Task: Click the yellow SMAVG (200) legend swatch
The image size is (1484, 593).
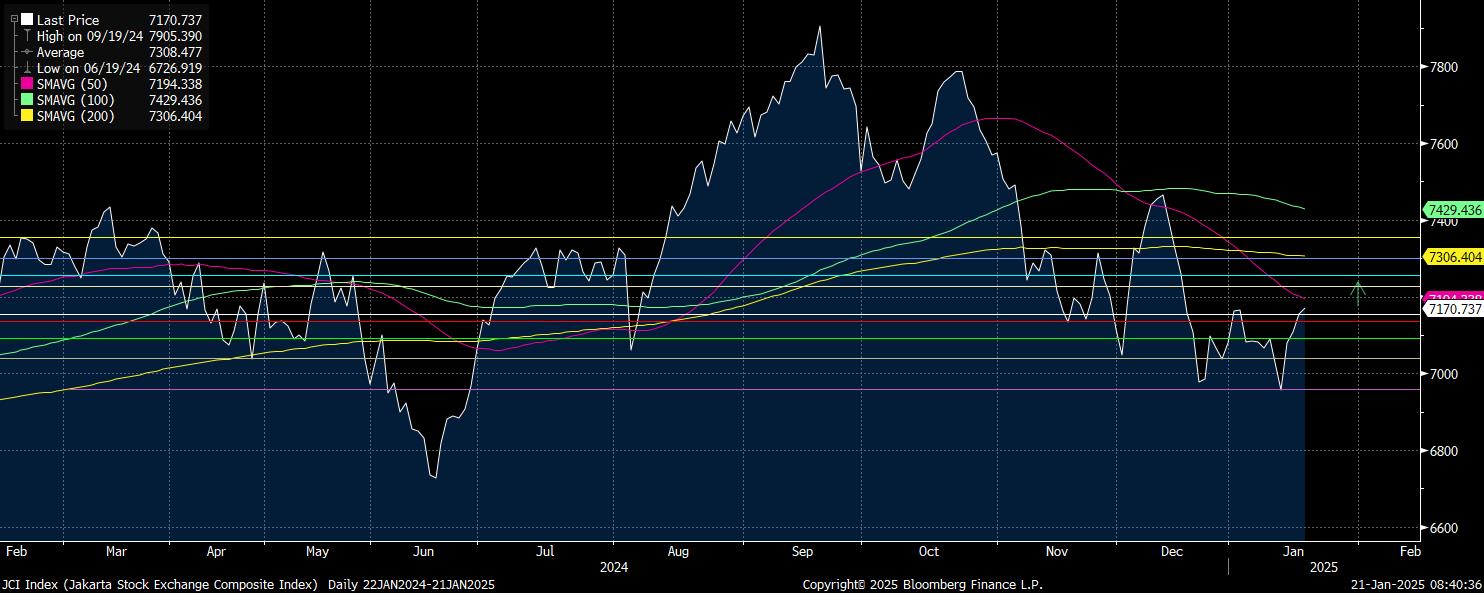Action: pos(27,116)
